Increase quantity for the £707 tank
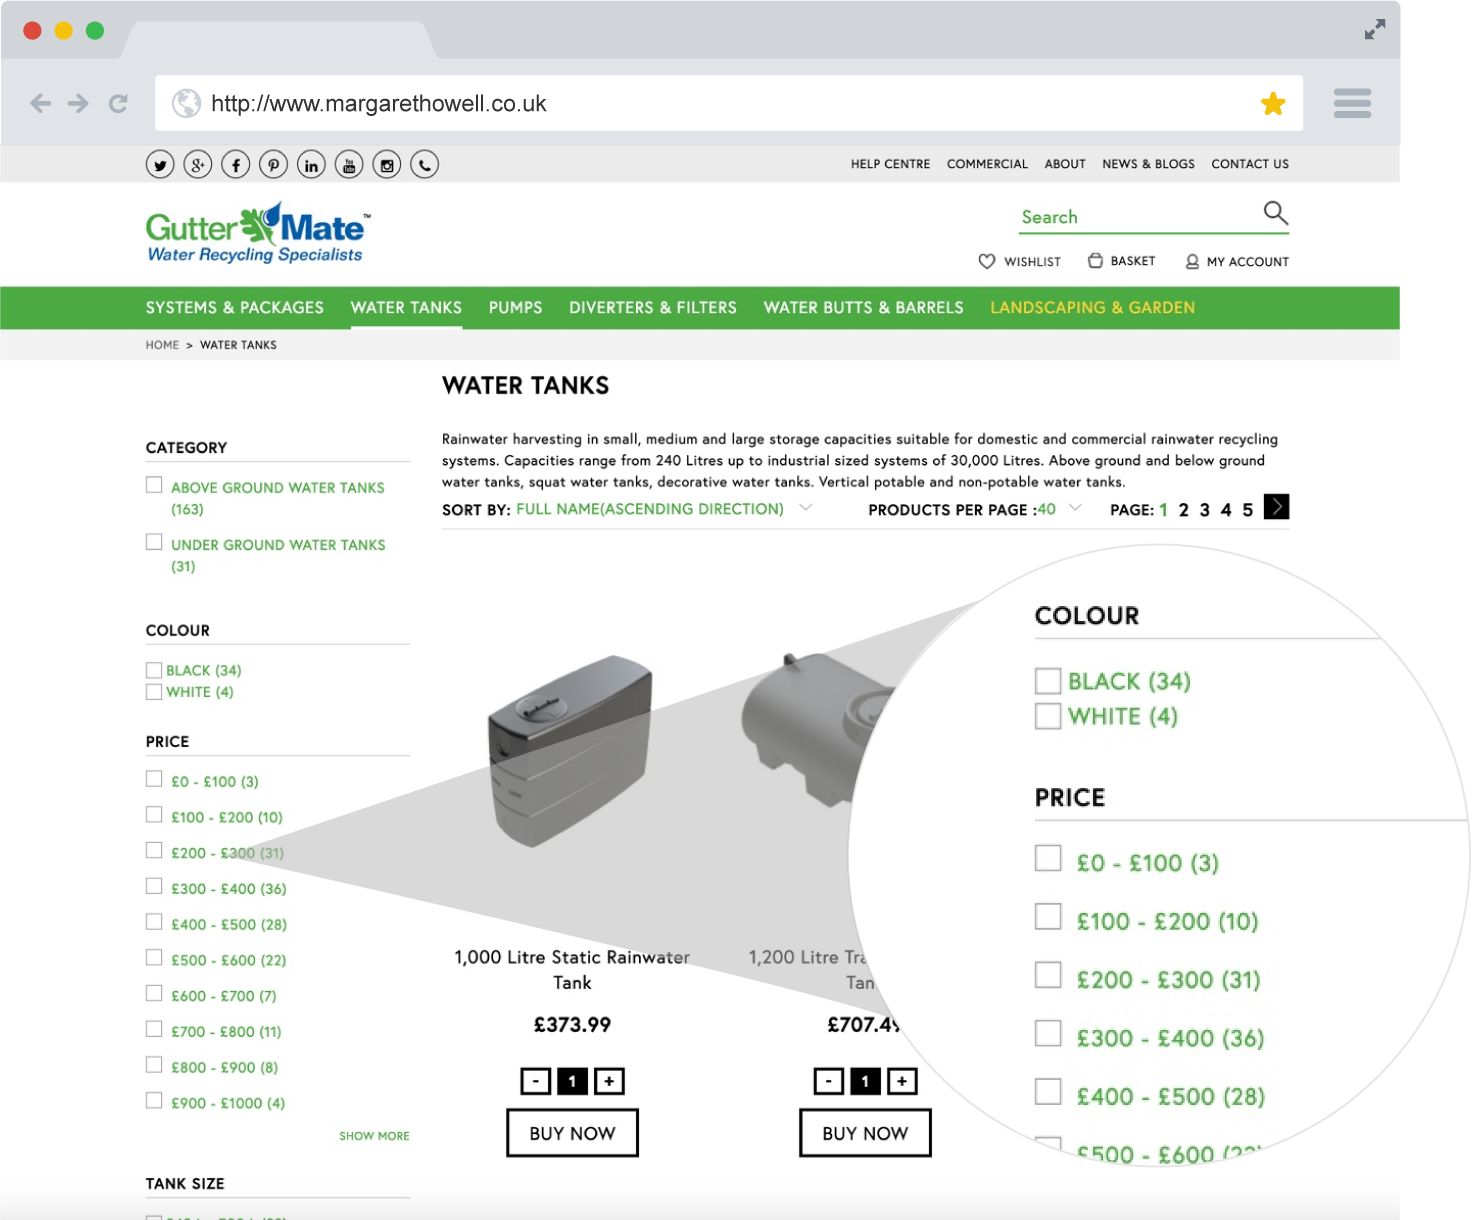Image resolution: width=1480 pixels, height=1220 pixels. click(902, 1081)
